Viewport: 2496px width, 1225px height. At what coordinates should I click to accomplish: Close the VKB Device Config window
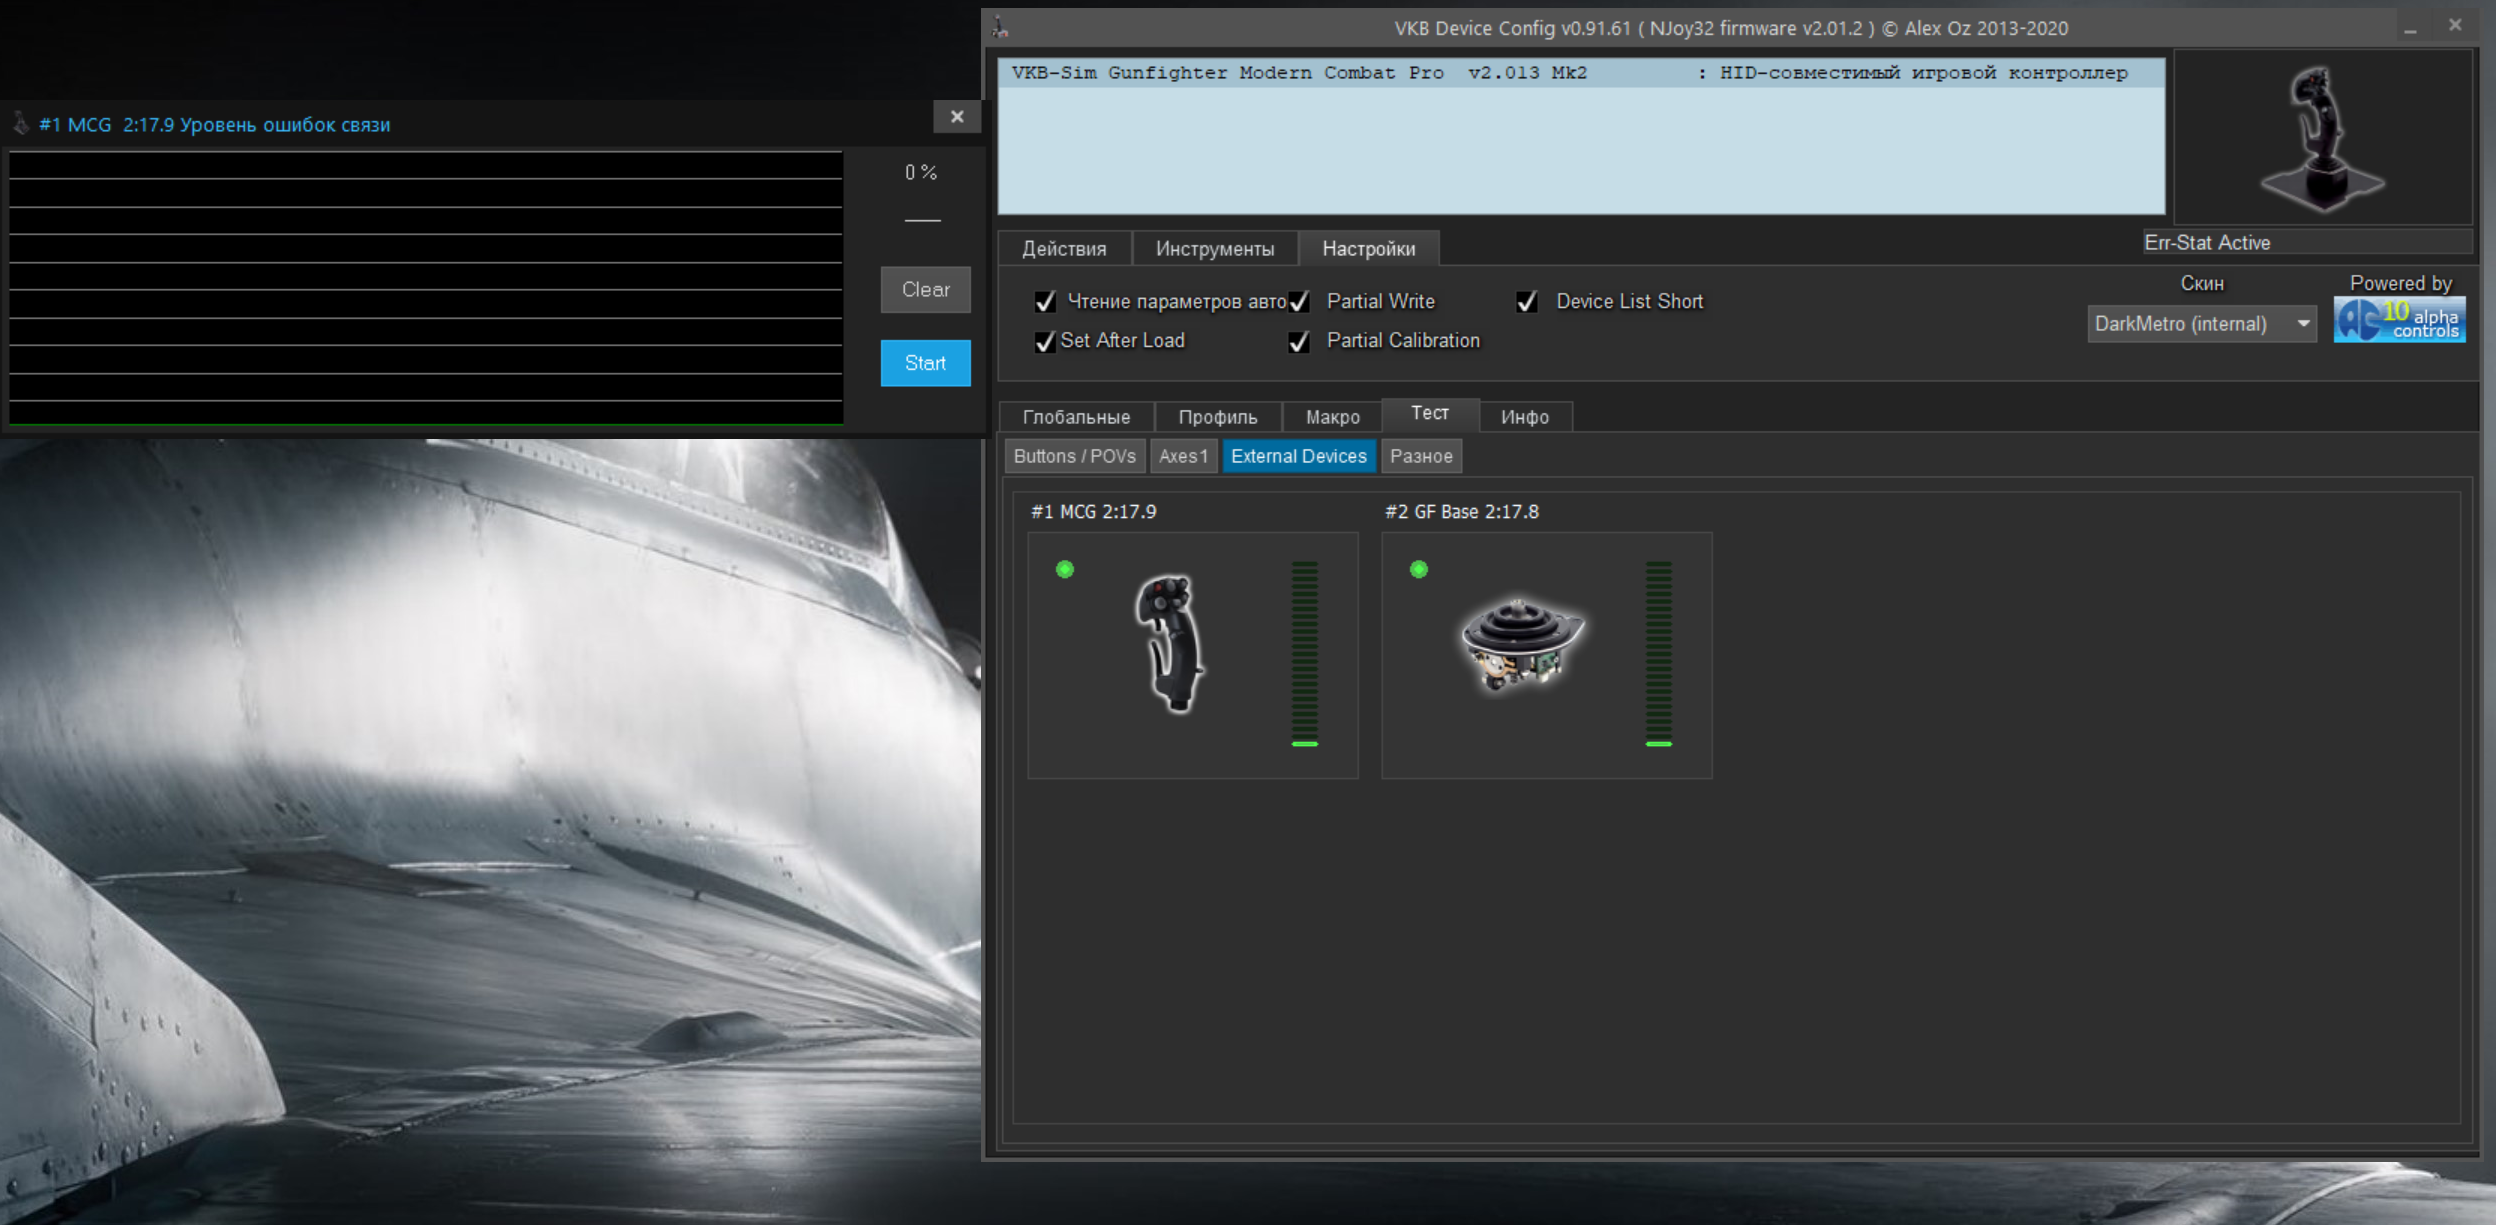click(x=2455, y=26)
